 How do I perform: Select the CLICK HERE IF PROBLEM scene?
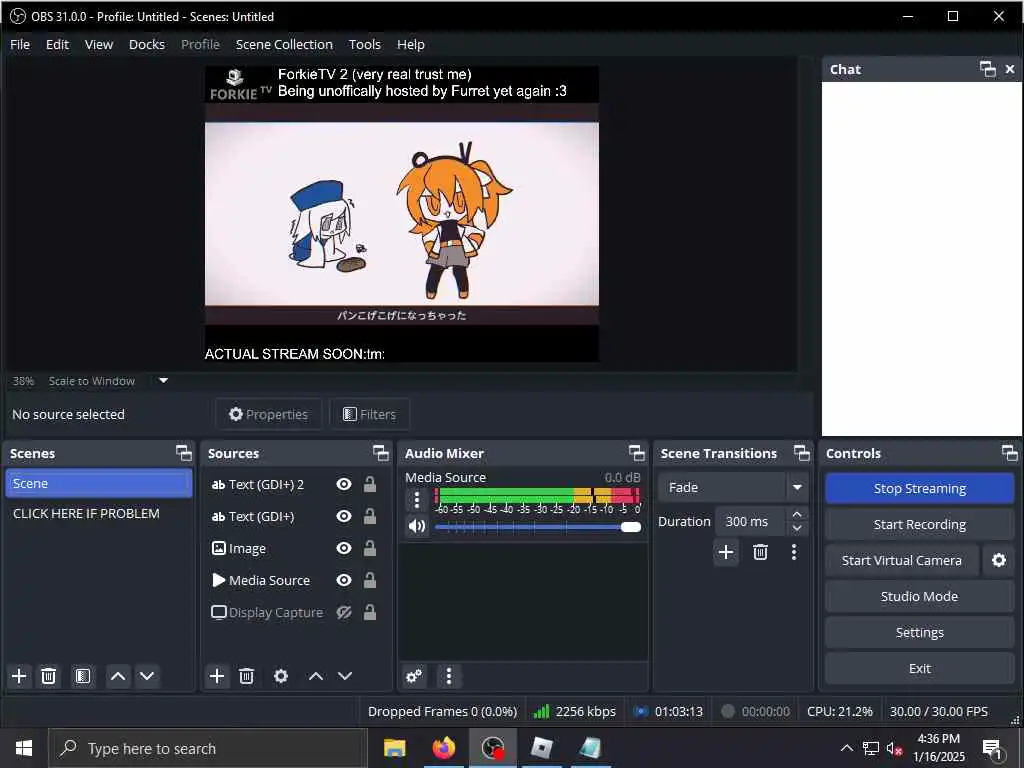(99, 513)
